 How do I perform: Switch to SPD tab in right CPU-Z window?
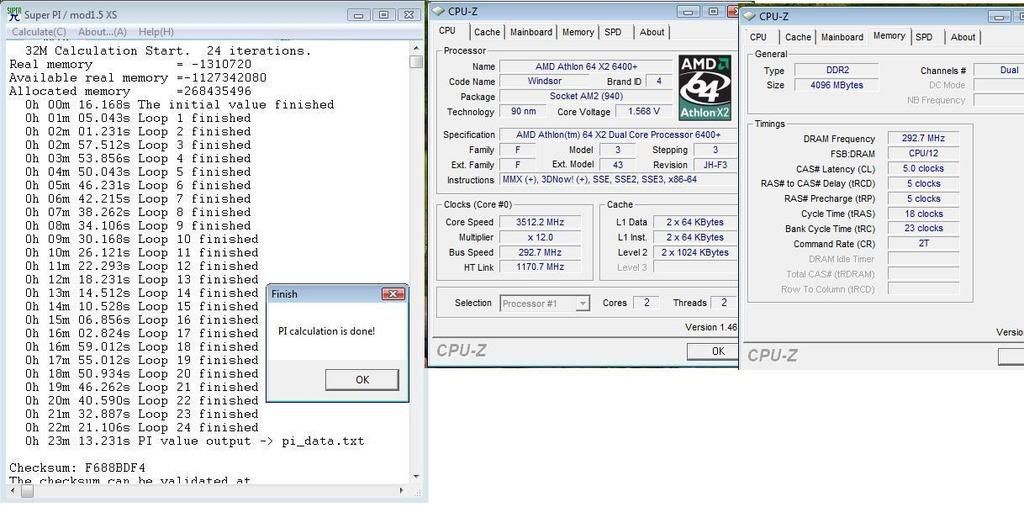point(924,37)
